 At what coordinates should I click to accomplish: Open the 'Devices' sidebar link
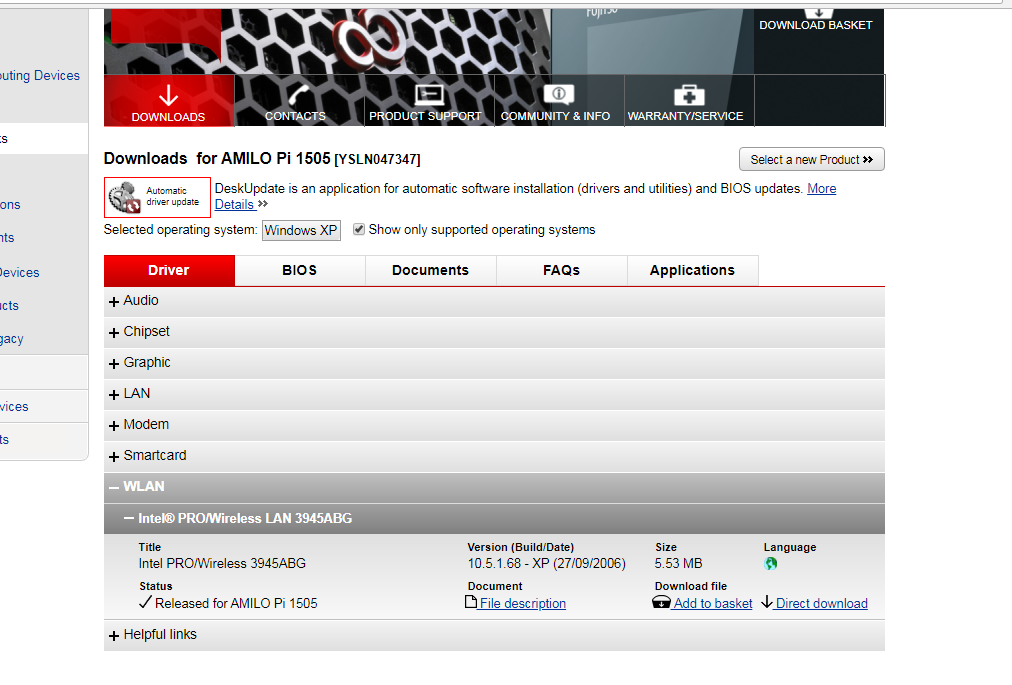(19, 272)
